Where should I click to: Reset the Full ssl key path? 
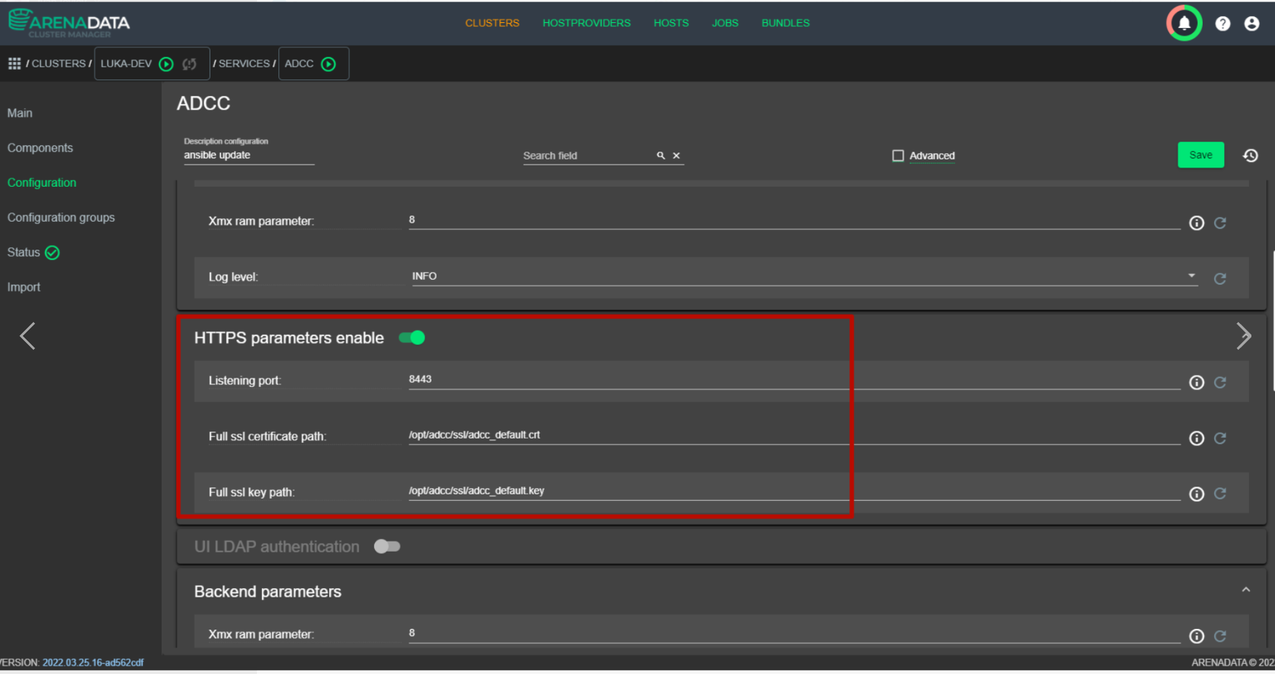(1220, 494)
